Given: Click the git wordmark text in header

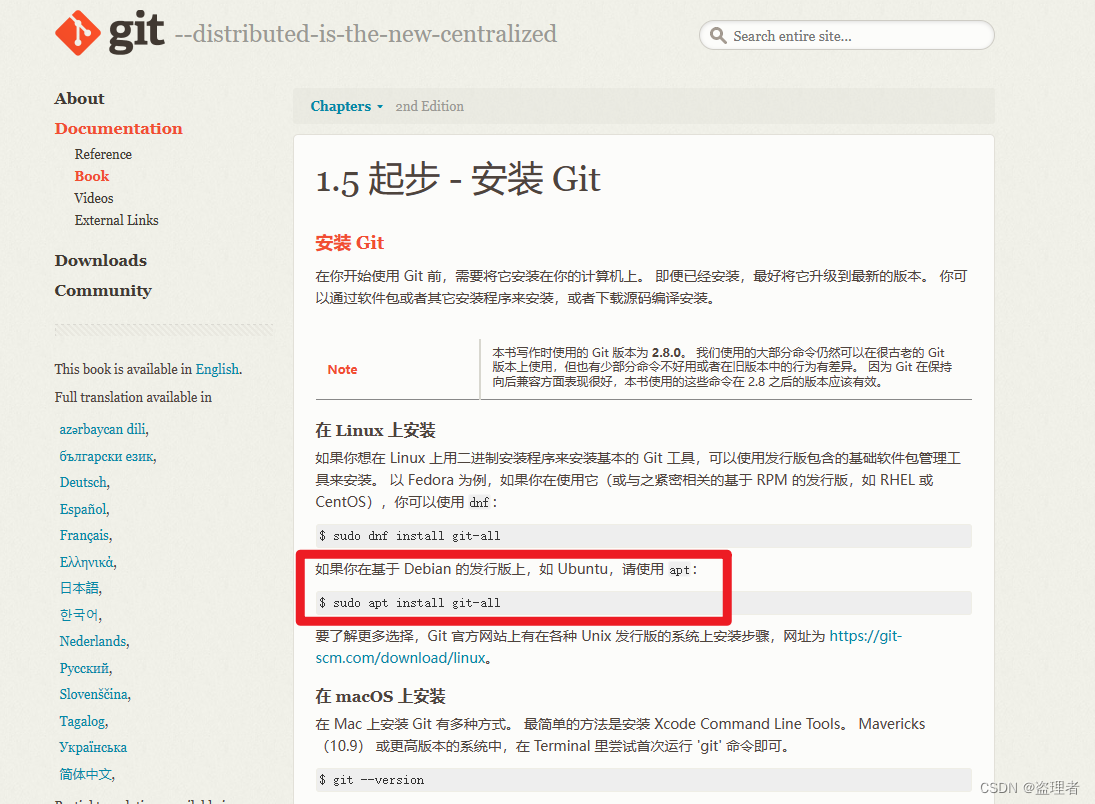Looking at the screenshot, I should tap(136, 33).
